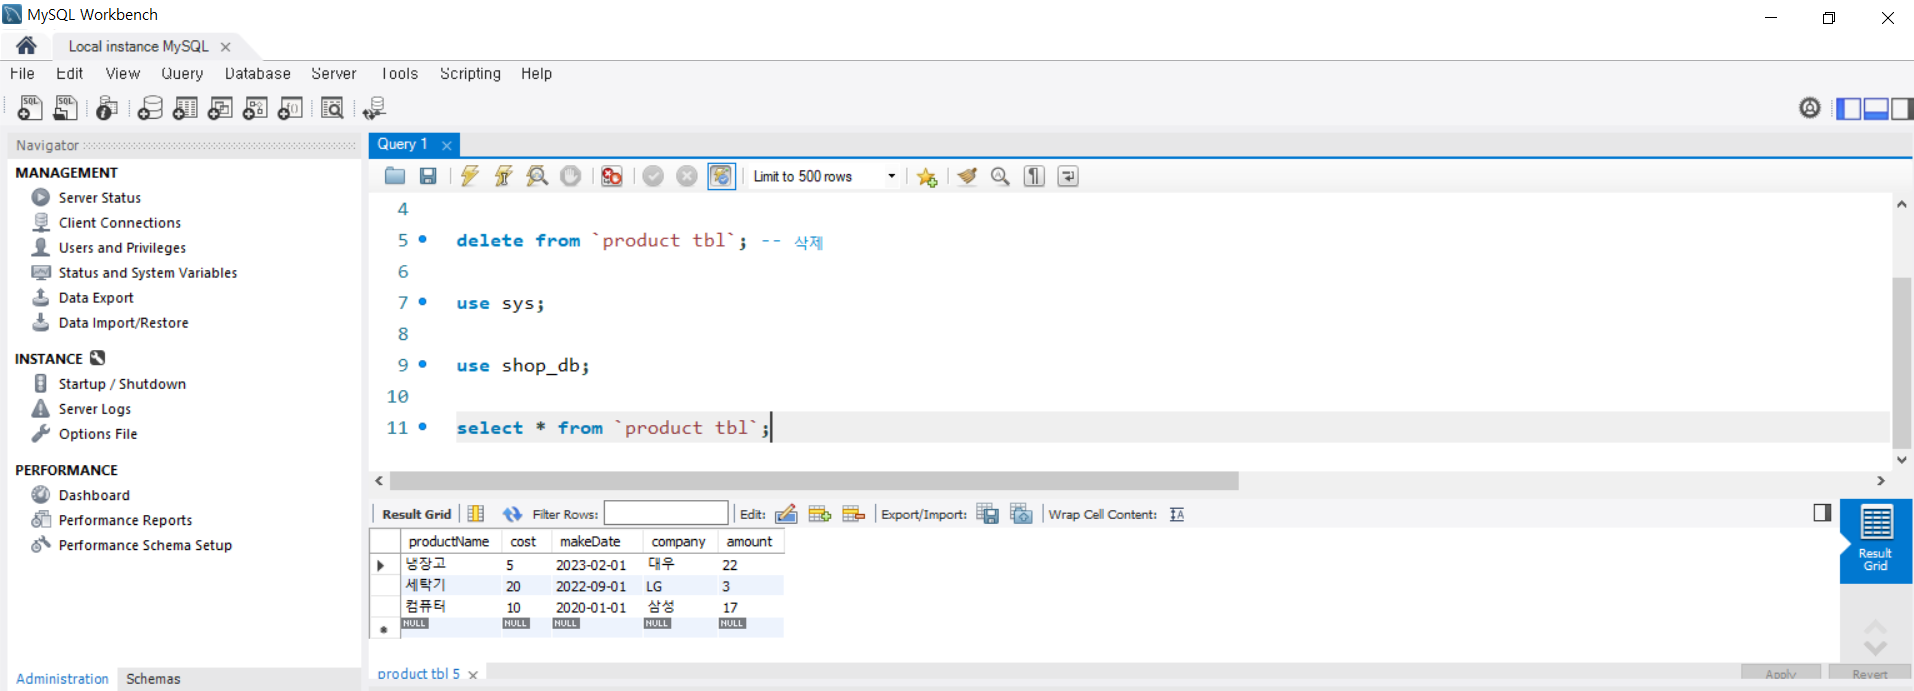
Task: Create a new SQL tab for queries
Action: (30, 108)
